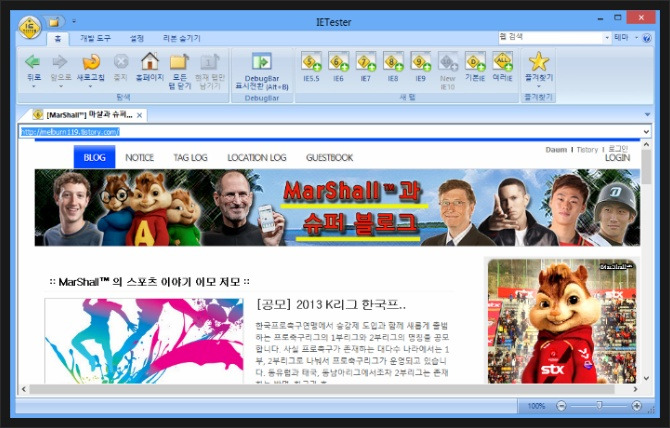670x428 pixels.
Task: Open the TAG LOG page link
Action: click(x=190, y=158)
